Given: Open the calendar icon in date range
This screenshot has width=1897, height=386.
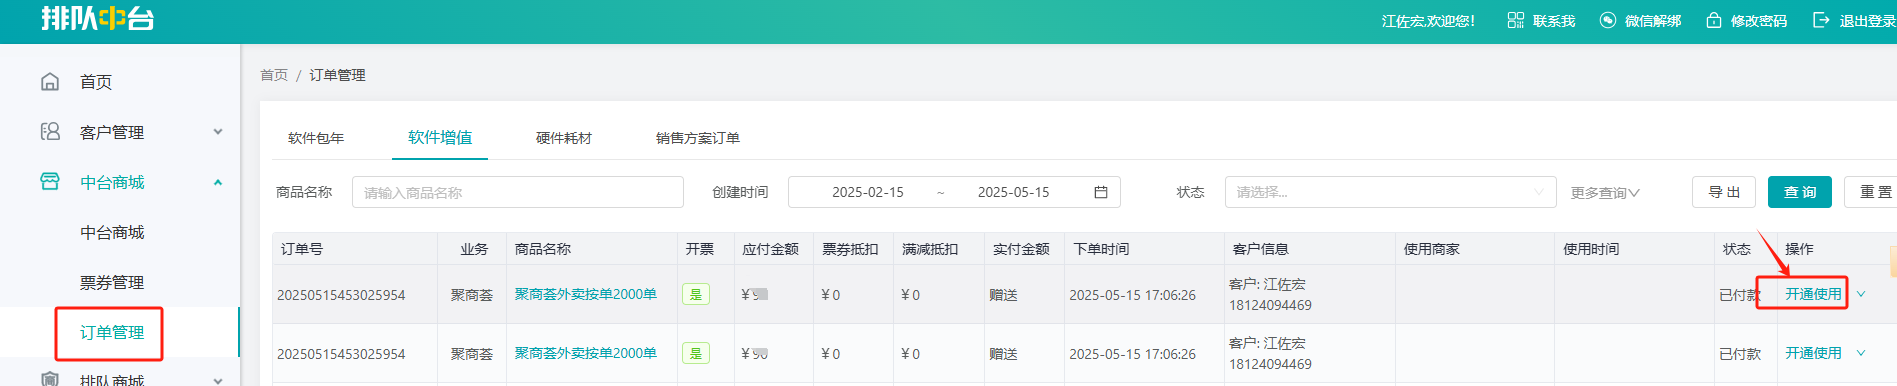Looking at the screenshot, I should 1101,192.
